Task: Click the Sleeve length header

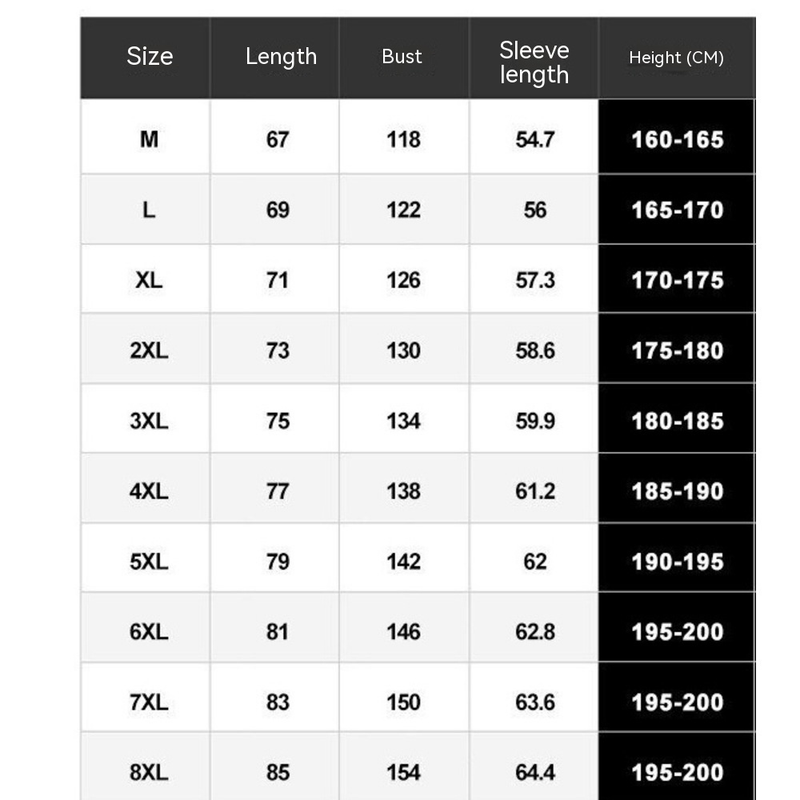Action: (534, 62)
